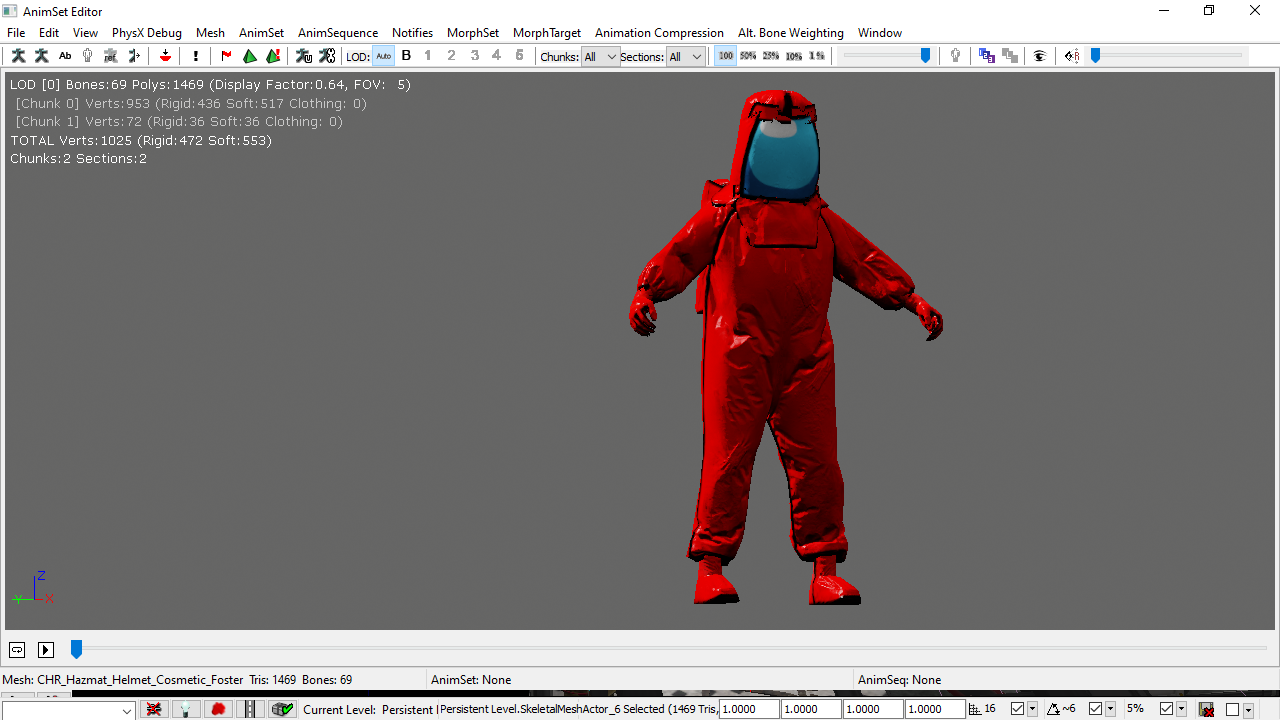The image size is (1280, 720).
Task: Open the Chunks dropdown
Action: pos(601,57)
